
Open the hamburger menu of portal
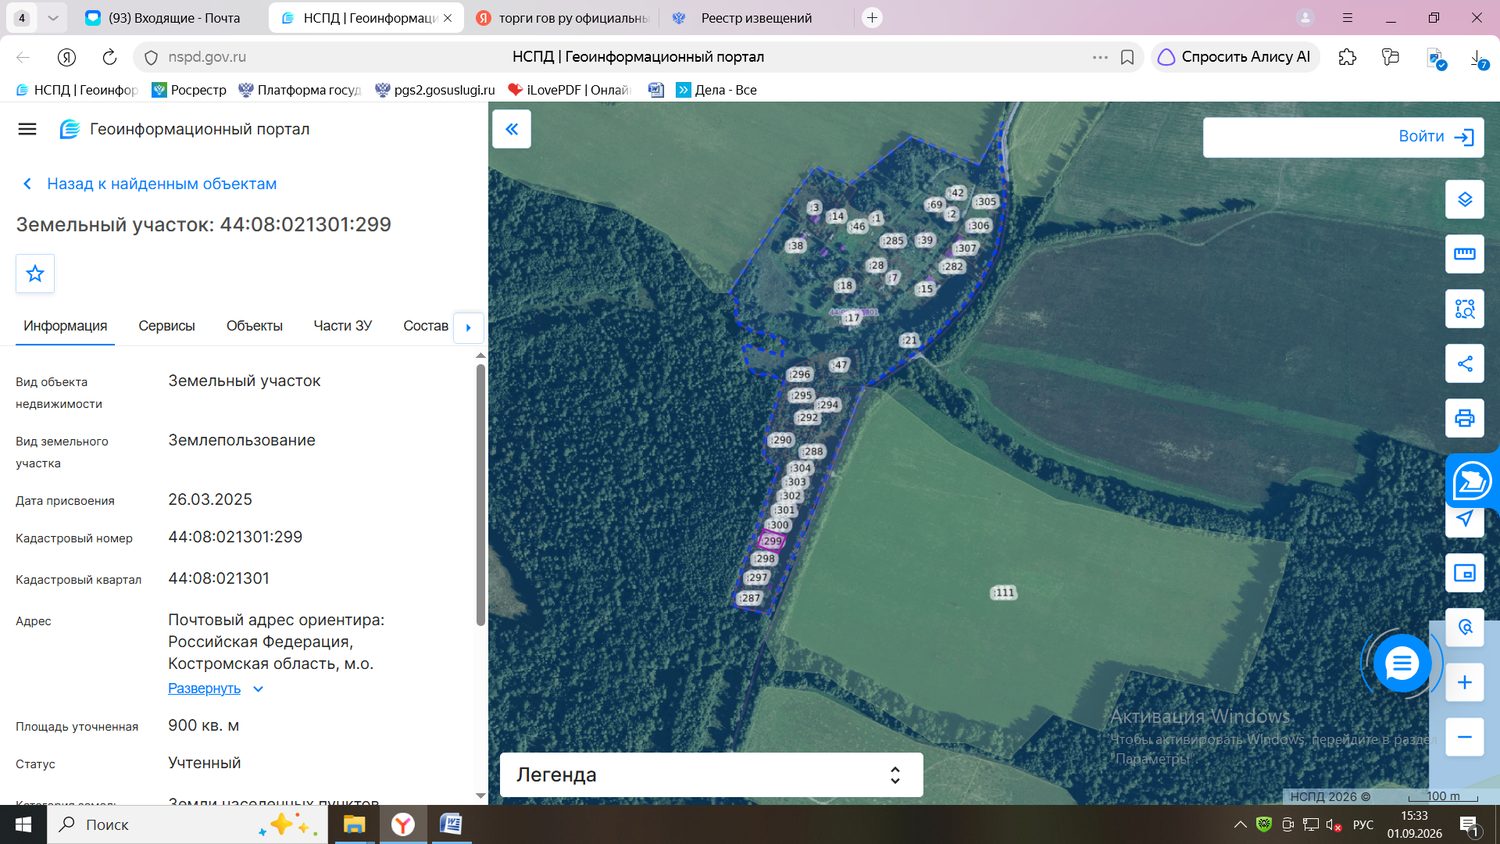(27, 129)
